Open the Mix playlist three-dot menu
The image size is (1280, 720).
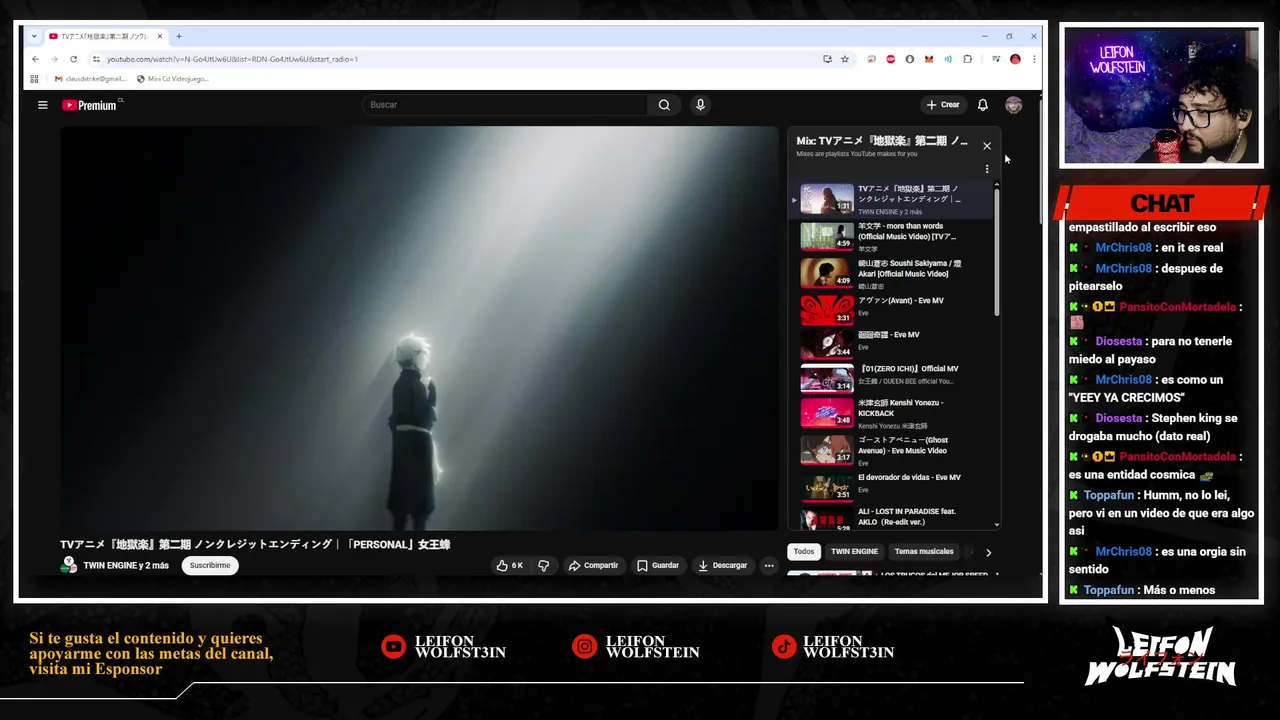pos(987,169)
